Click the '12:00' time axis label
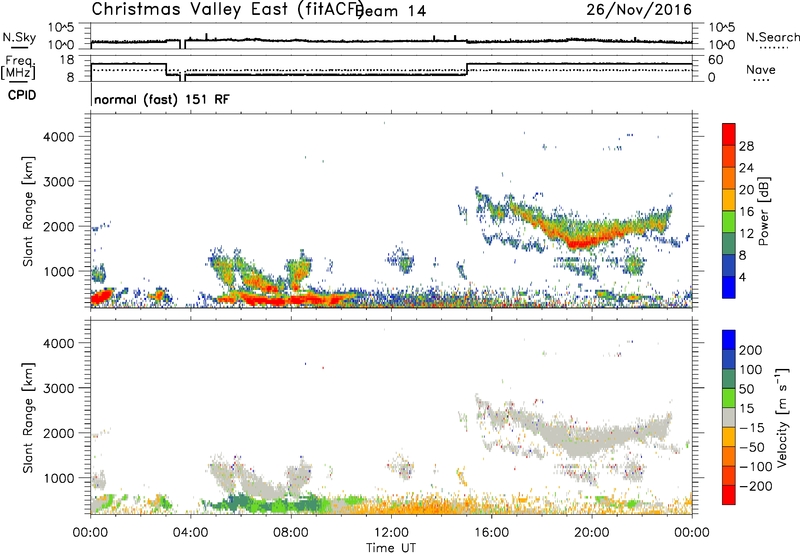The width and height of the screenshot is (800, 554). point(391,533)
